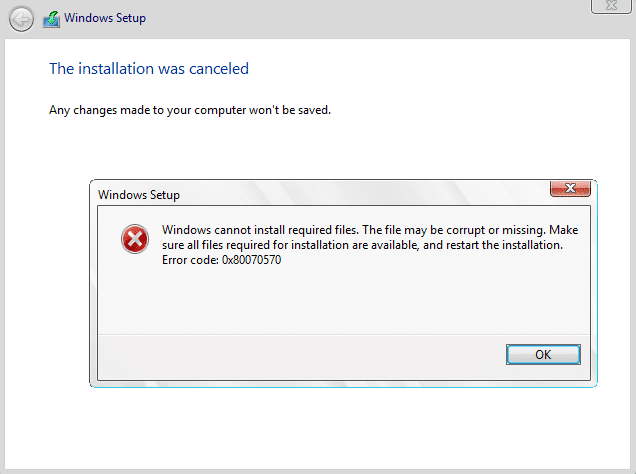Click the red error cross icon

click(135, 239)
